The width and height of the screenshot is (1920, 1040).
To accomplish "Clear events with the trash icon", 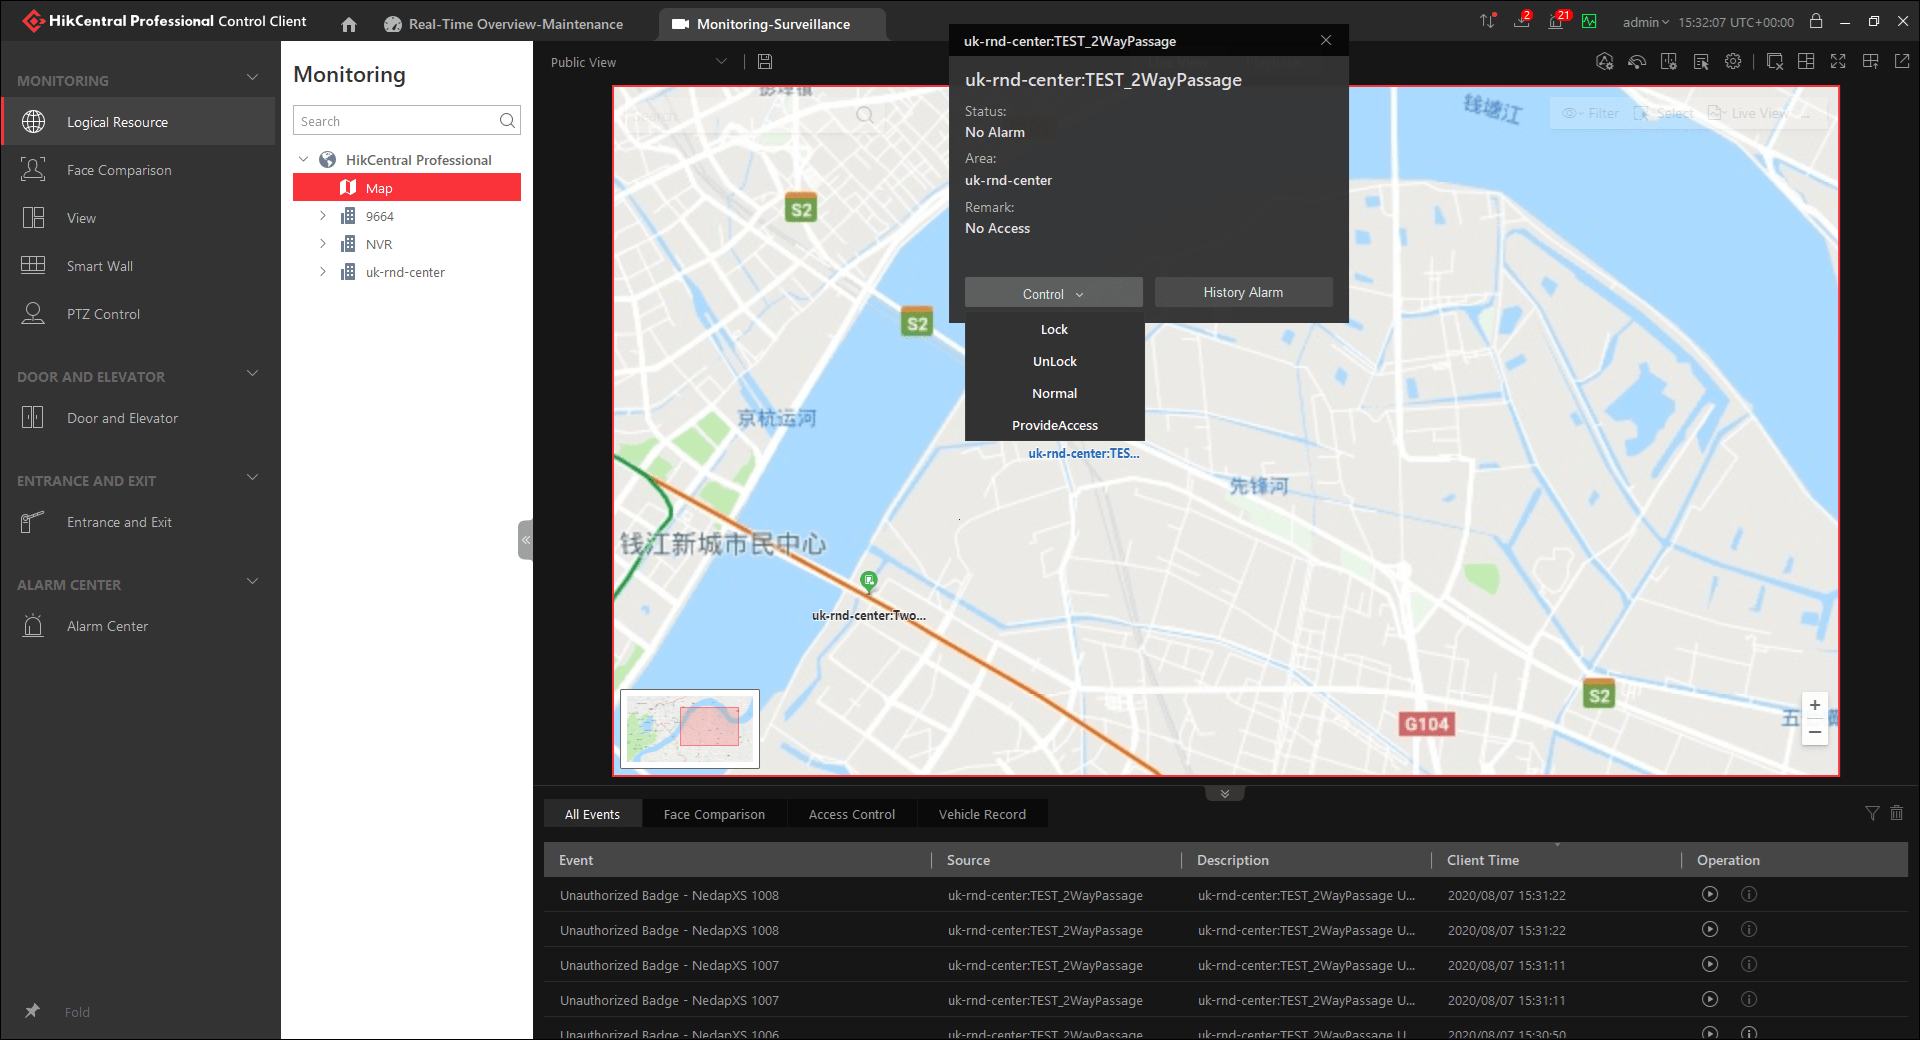I will [x=1897, y=813].
